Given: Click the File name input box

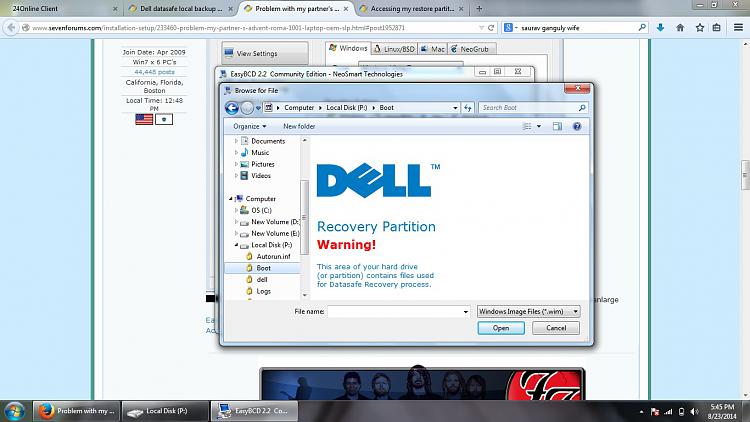Looking at the screenshot, I should coord(395,311).
